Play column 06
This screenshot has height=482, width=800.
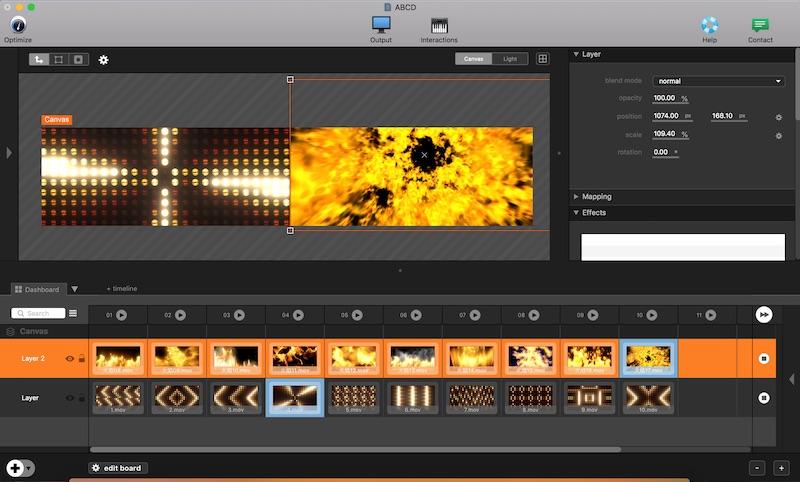click(x=416, y=315)
